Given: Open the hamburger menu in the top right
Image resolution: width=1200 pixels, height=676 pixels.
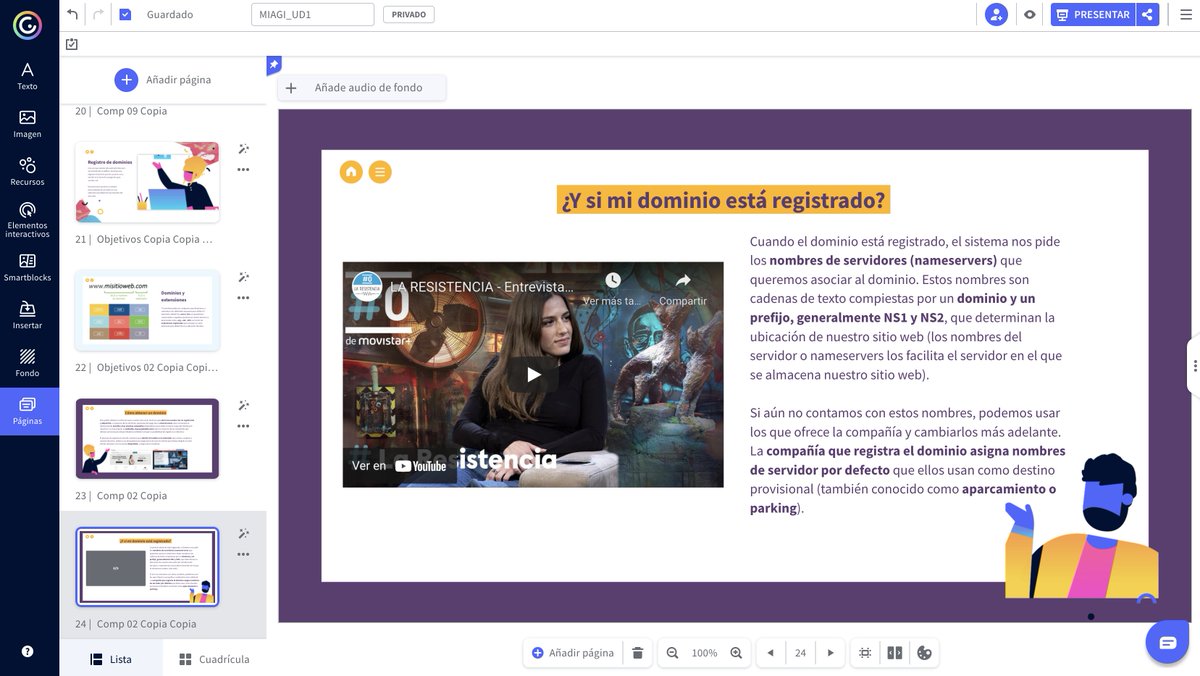Looking at the screenshot, I should point(1185,14).
